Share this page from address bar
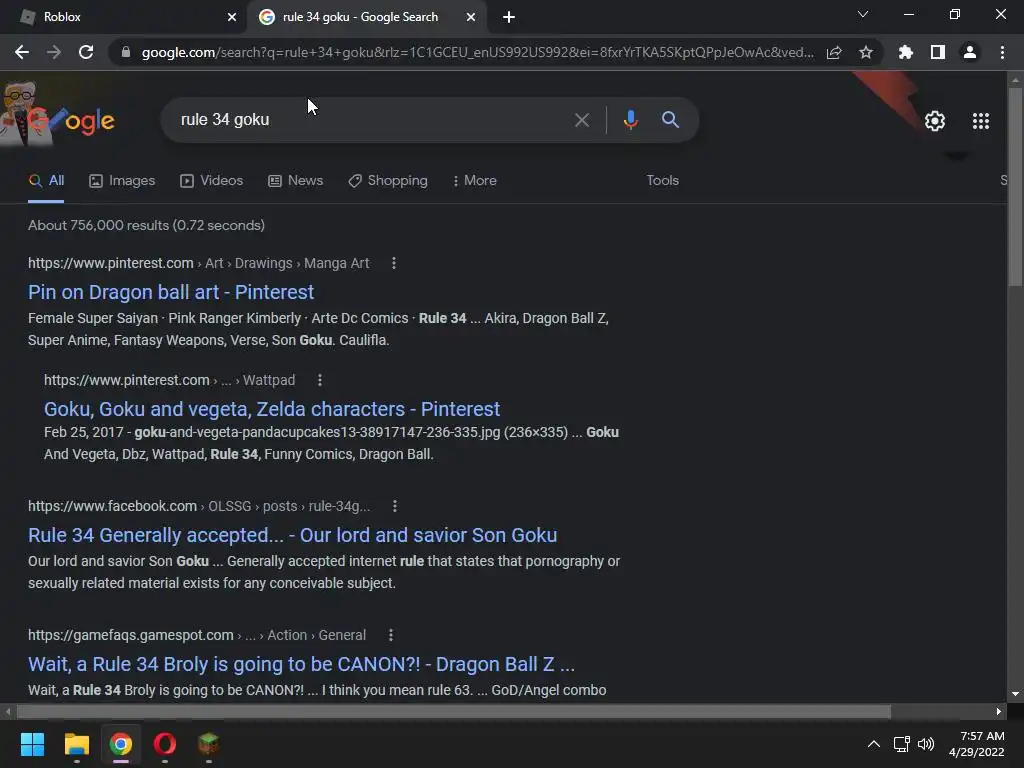This screenshot has height=768, width=1024. tap(834, 52)
